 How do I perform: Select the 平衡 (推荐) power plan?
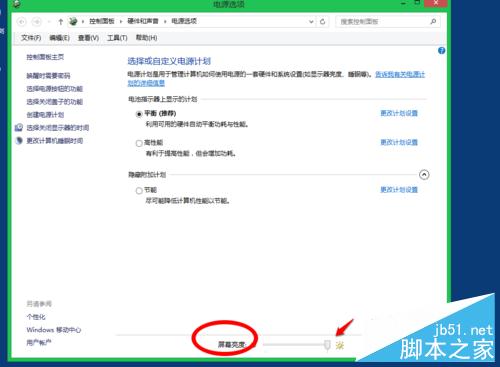point(139,114)
